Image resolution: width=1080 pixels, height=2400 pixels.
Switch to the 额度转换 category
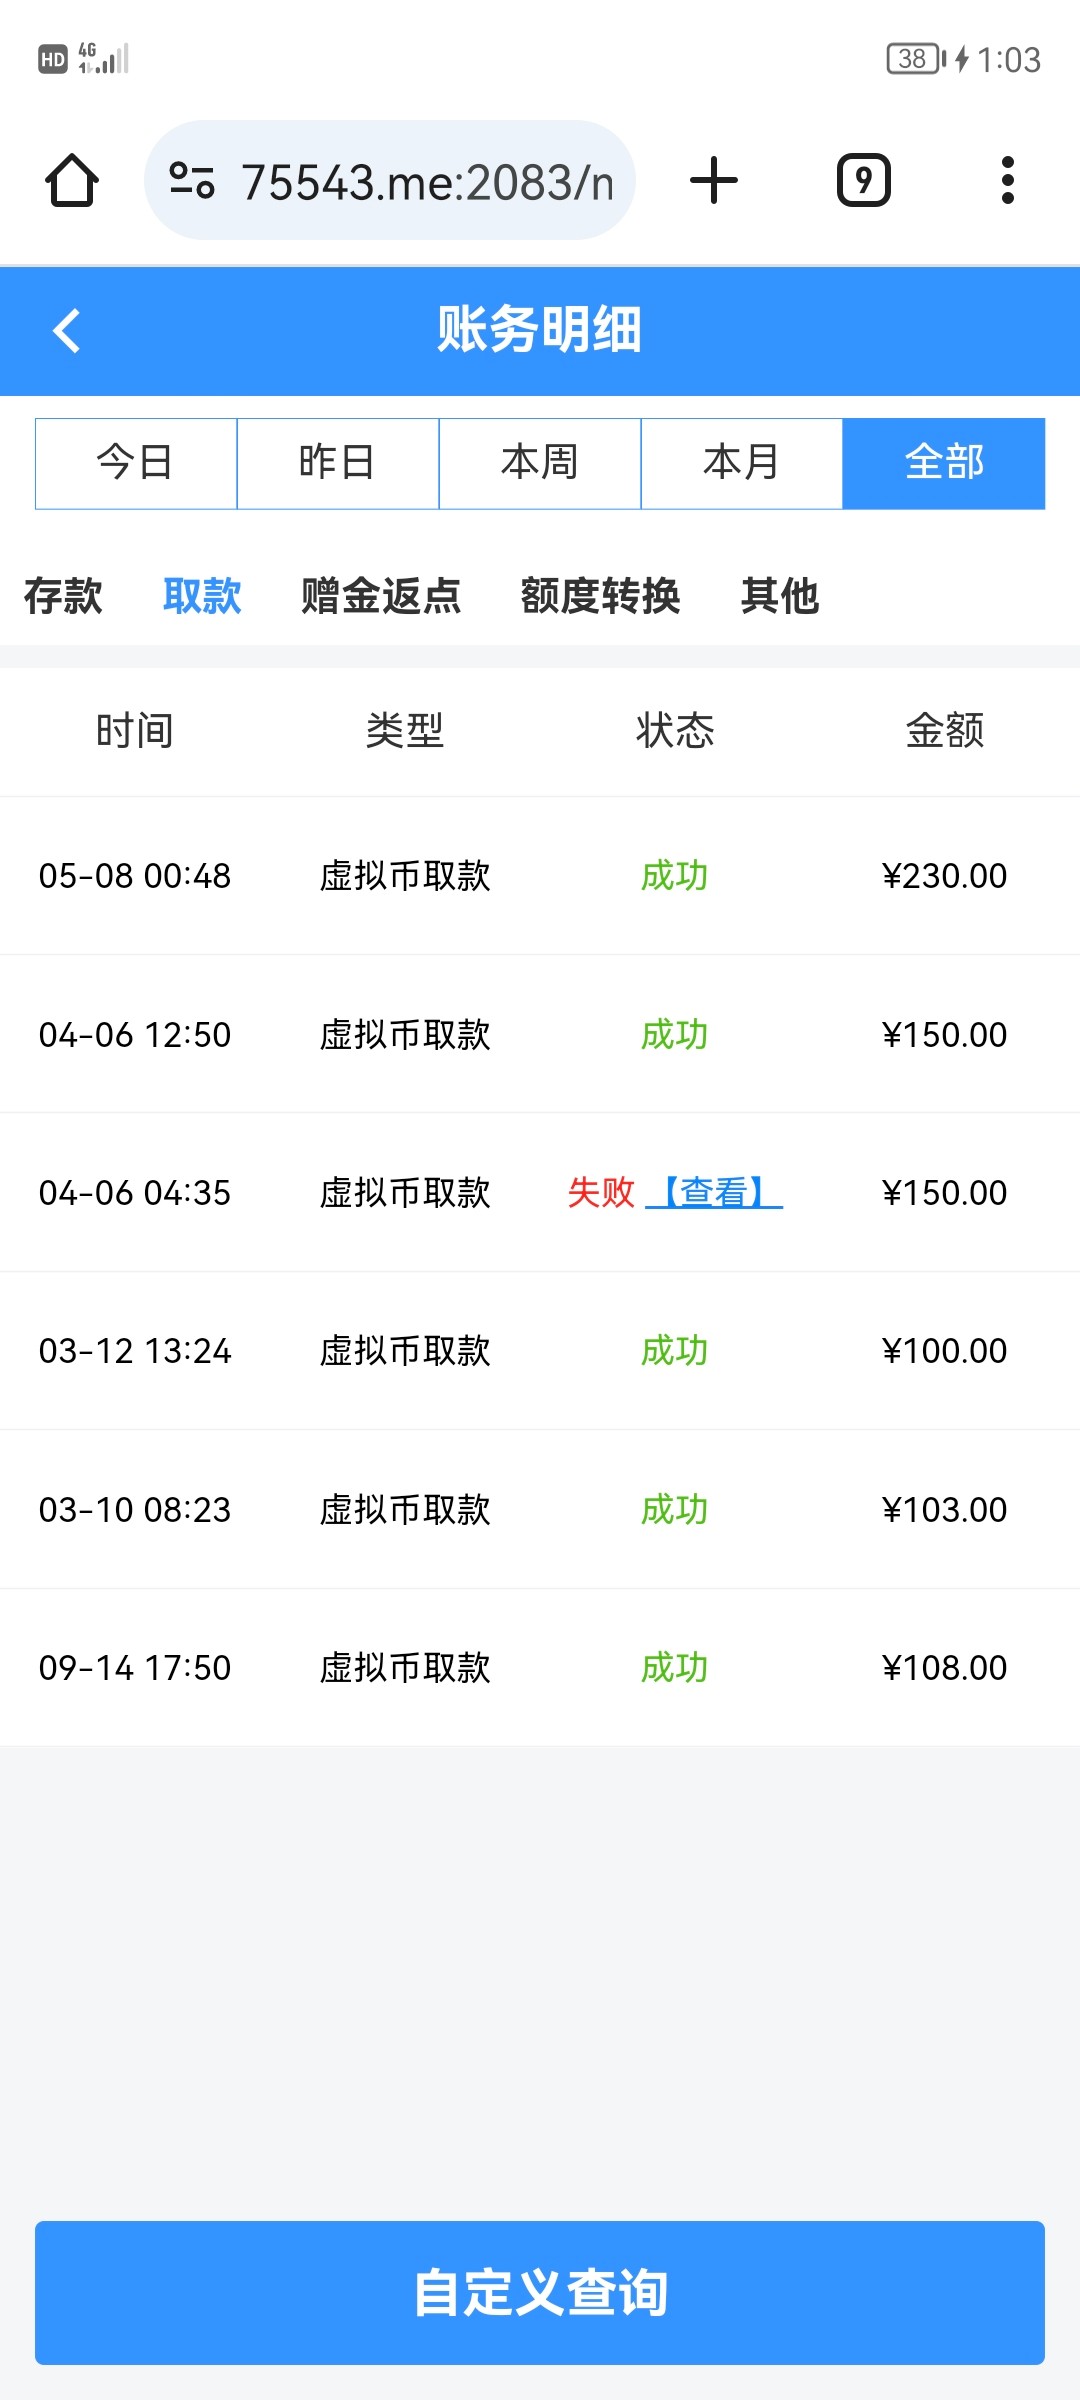pos(600,596)
